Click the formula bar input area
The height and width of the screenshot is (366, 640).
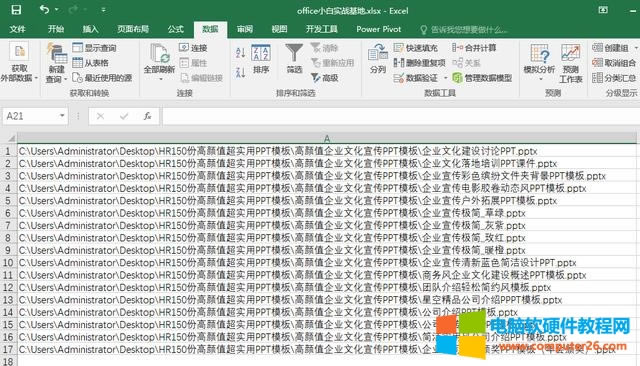(x=401, y=116)
